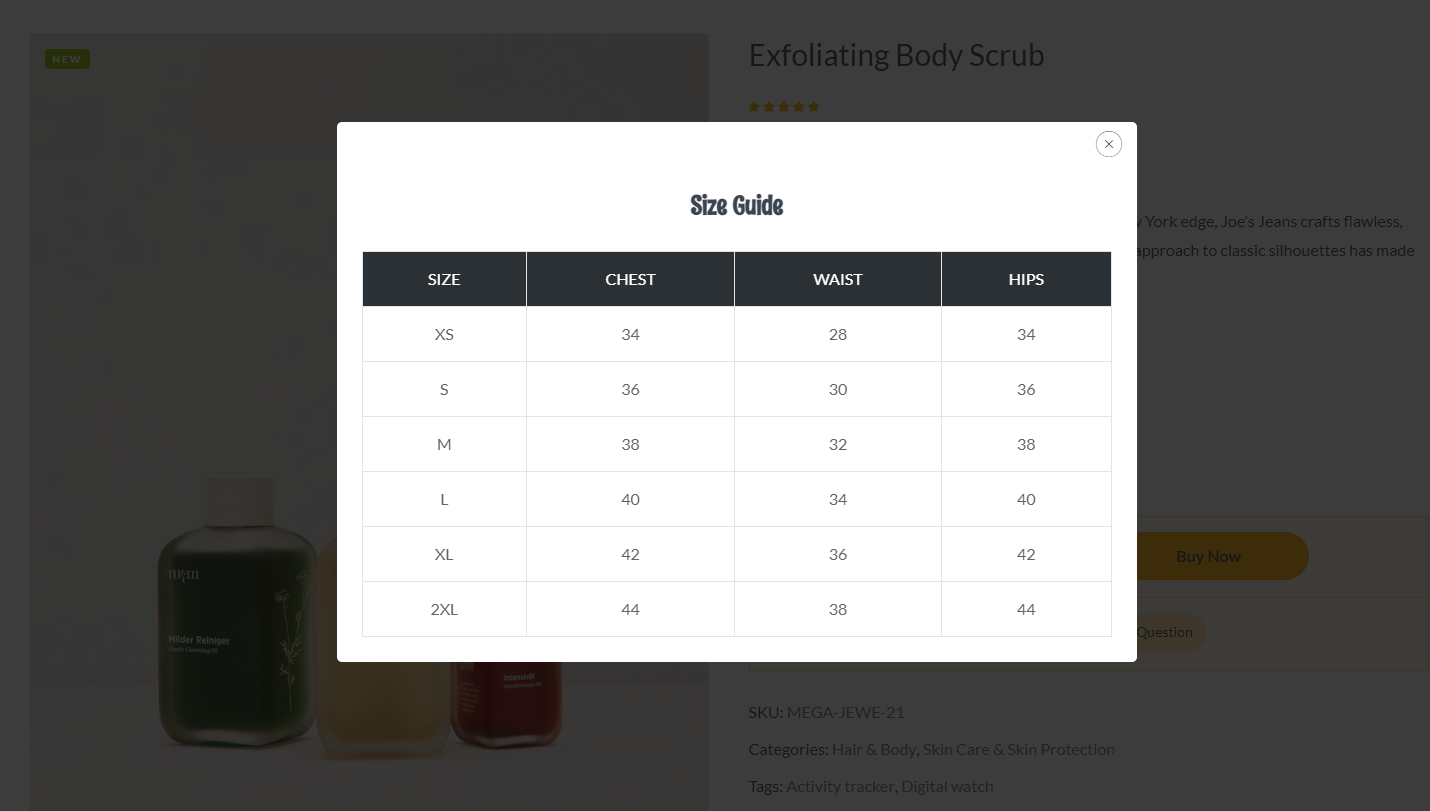Click the HIPS column header

pyautogui.click(x=1026, y=279)
